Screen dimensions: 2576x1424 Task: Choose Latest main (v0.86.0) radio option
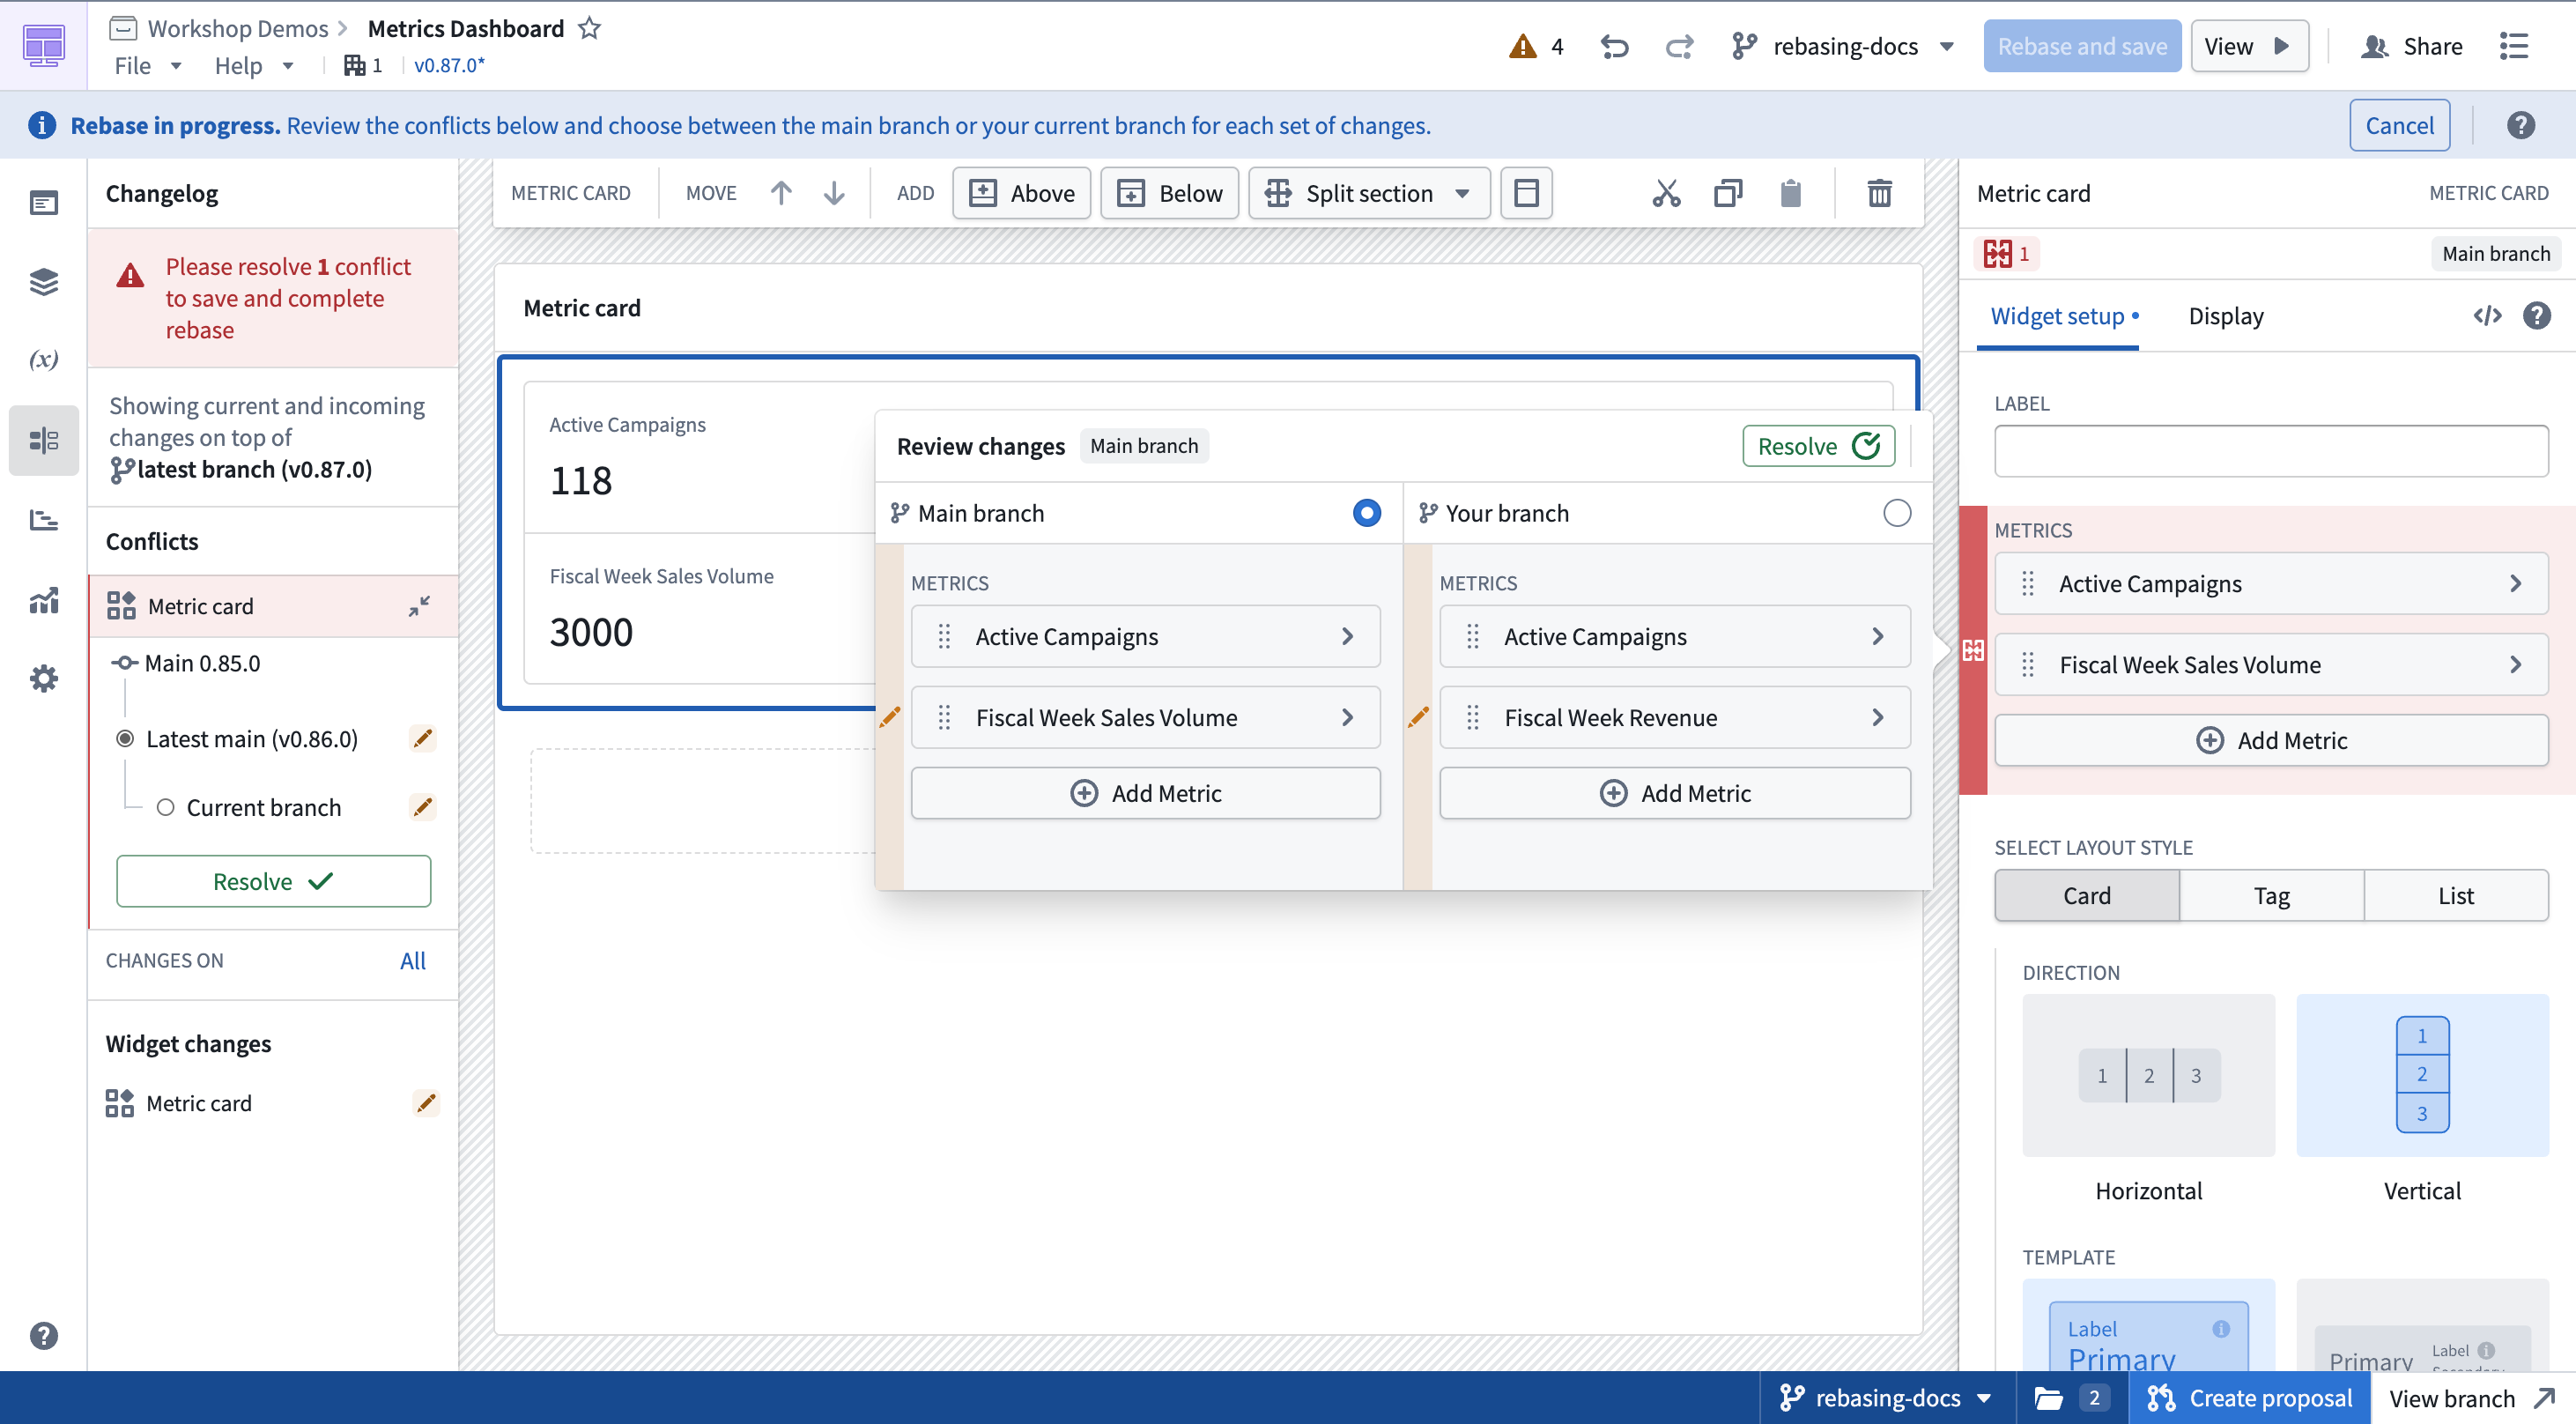[x=125, y=739]
